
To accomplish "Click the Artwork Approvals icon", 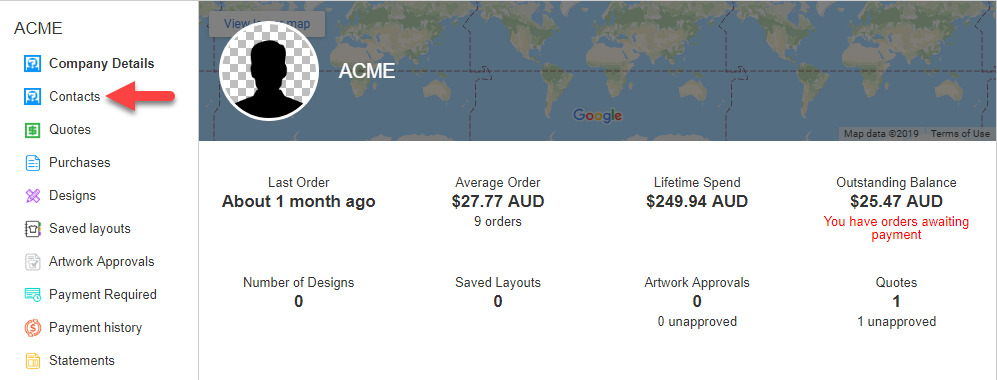I will coord(32,262).
